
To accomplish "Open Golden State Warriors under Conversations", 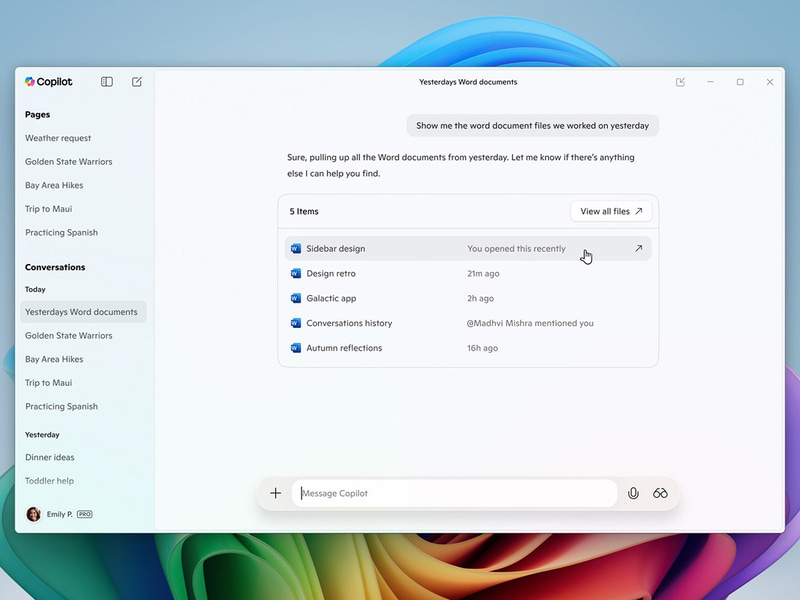I will (x=68, y=336).
